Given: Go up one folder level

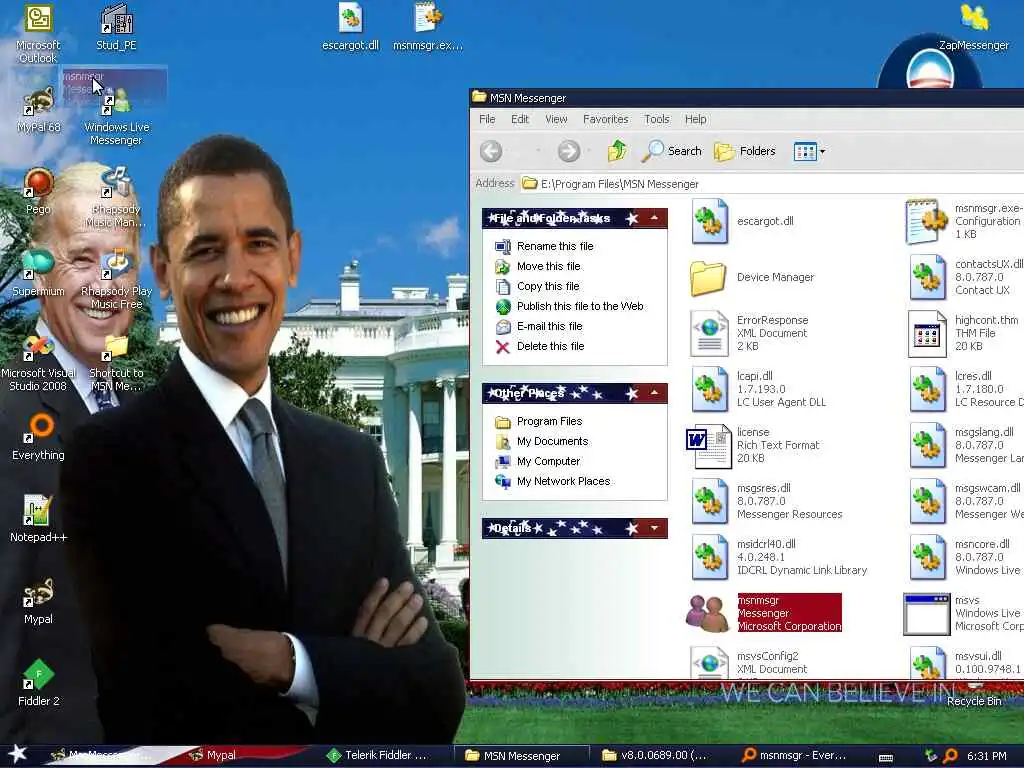Looking at the screenshot, I should (616, 152).
